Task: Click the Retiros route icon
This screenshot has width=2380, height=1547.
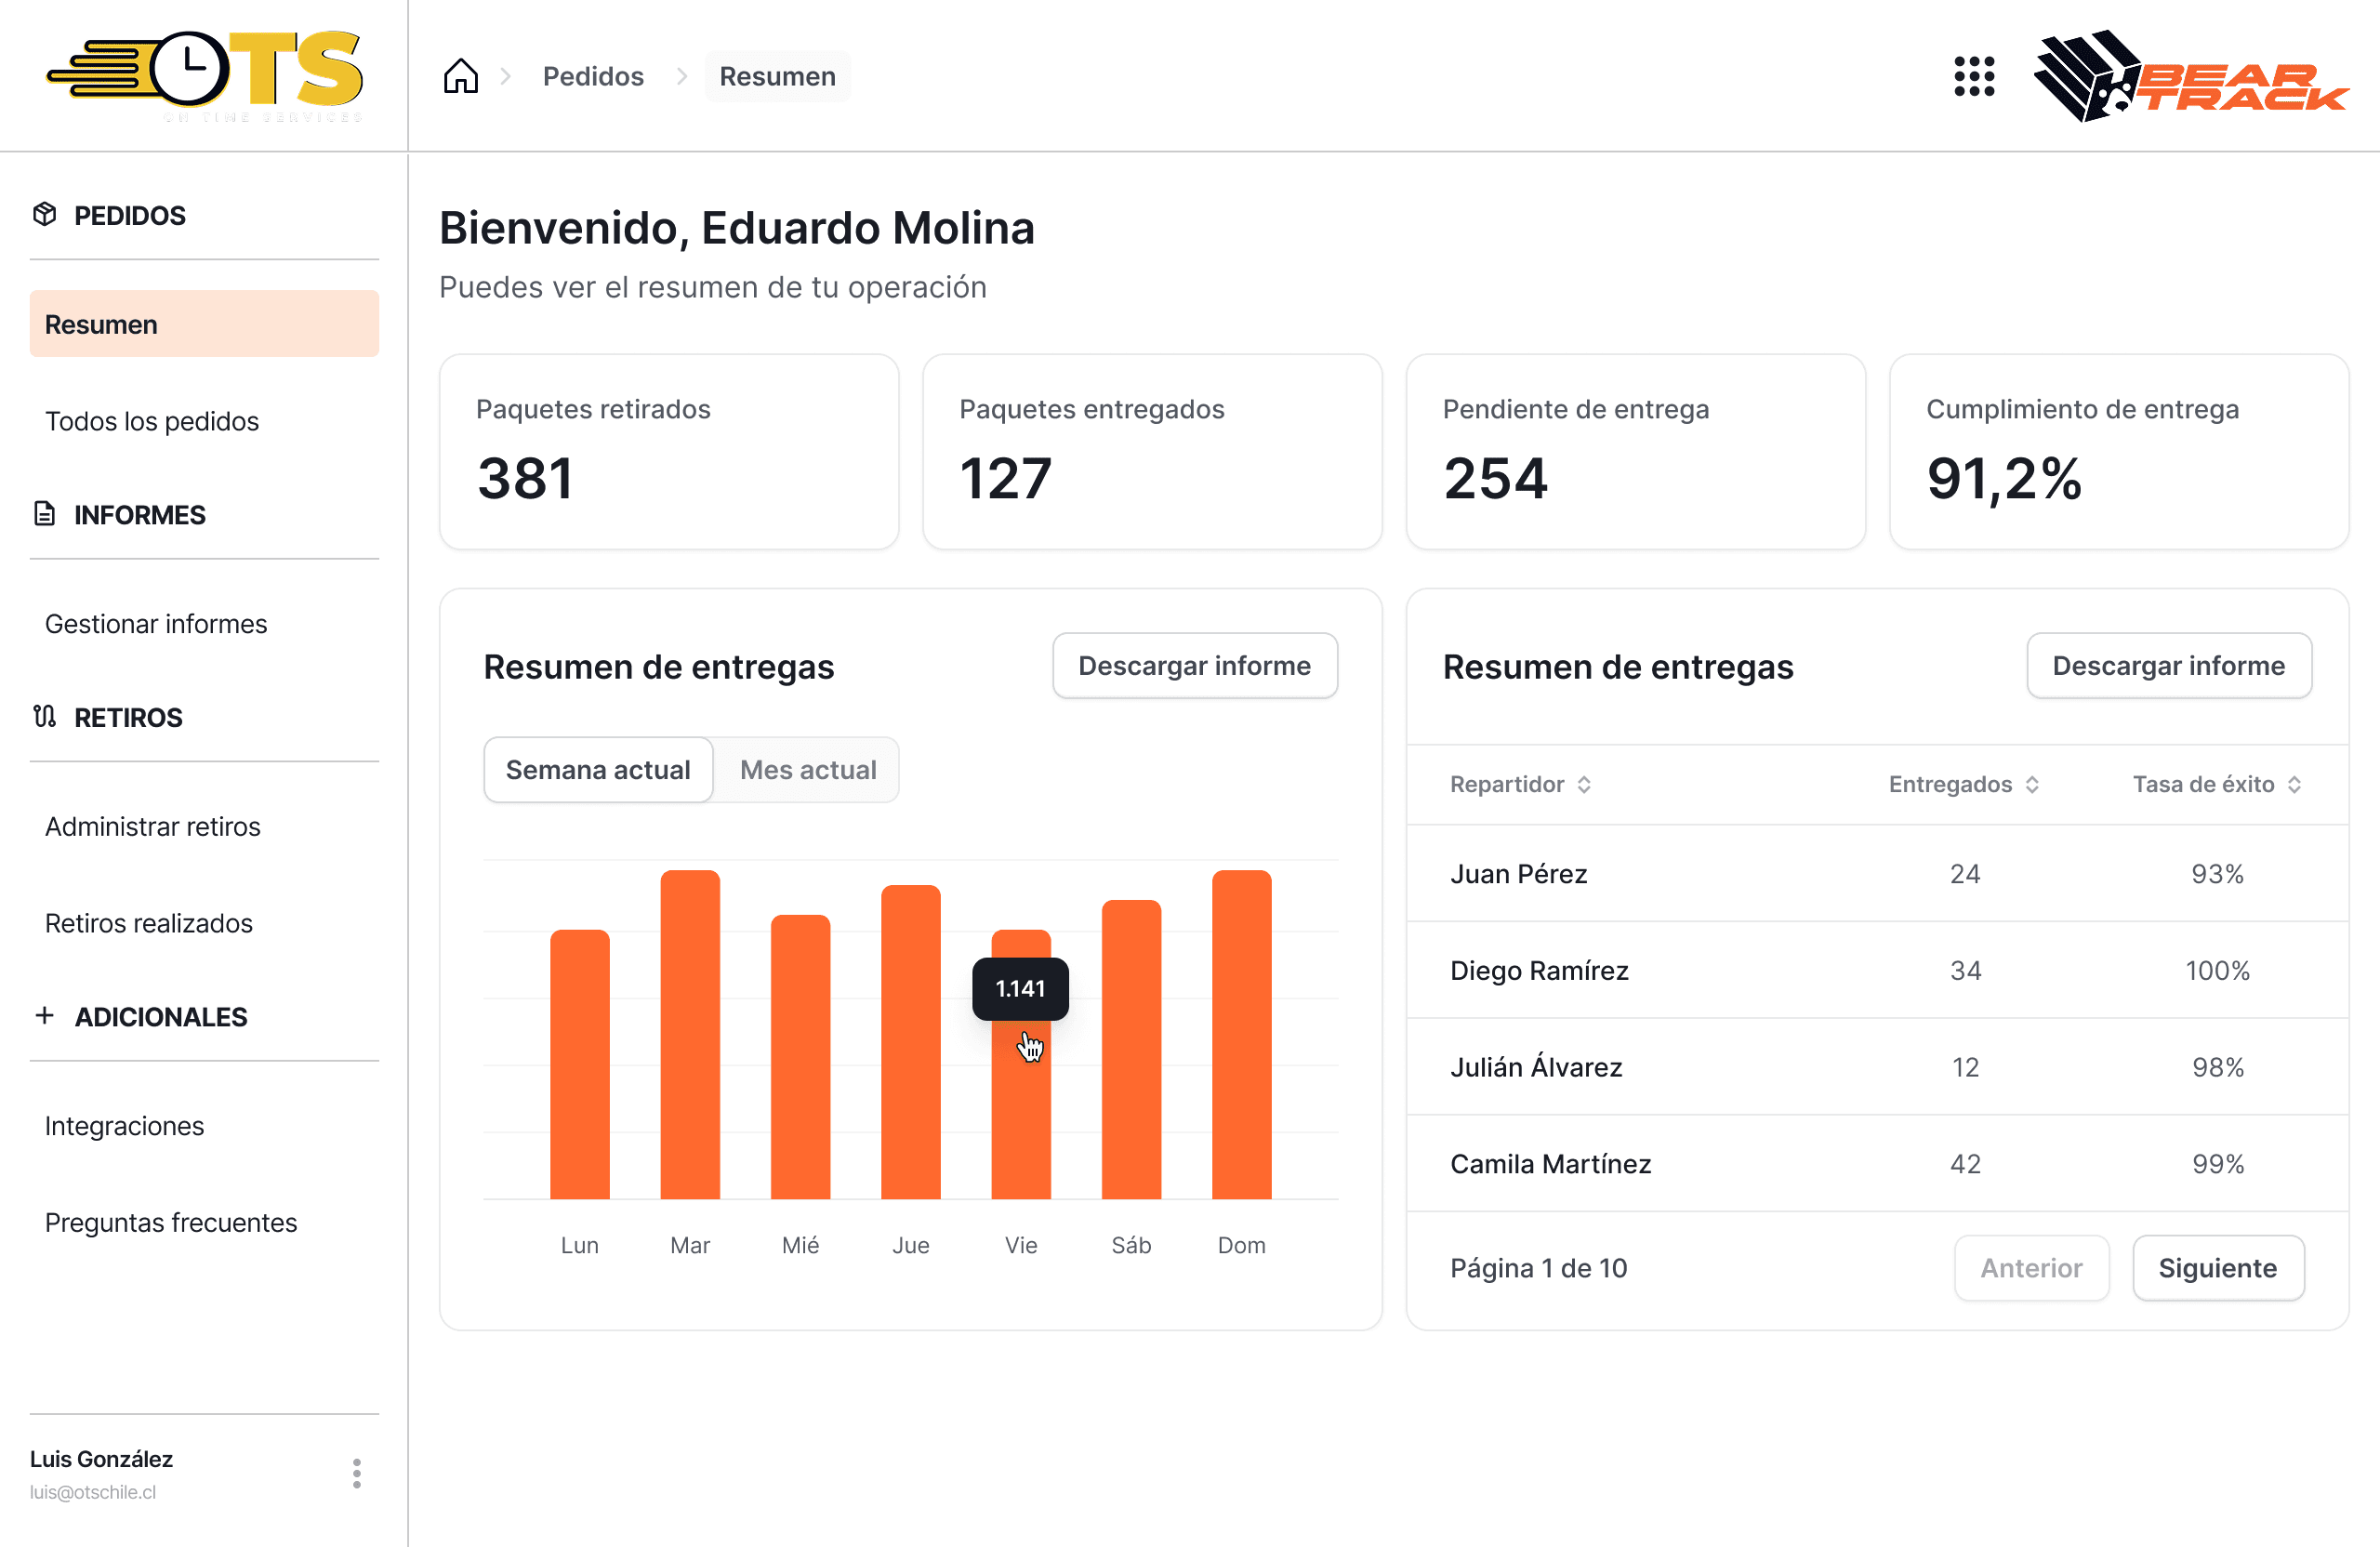Action: pos(45,717)
